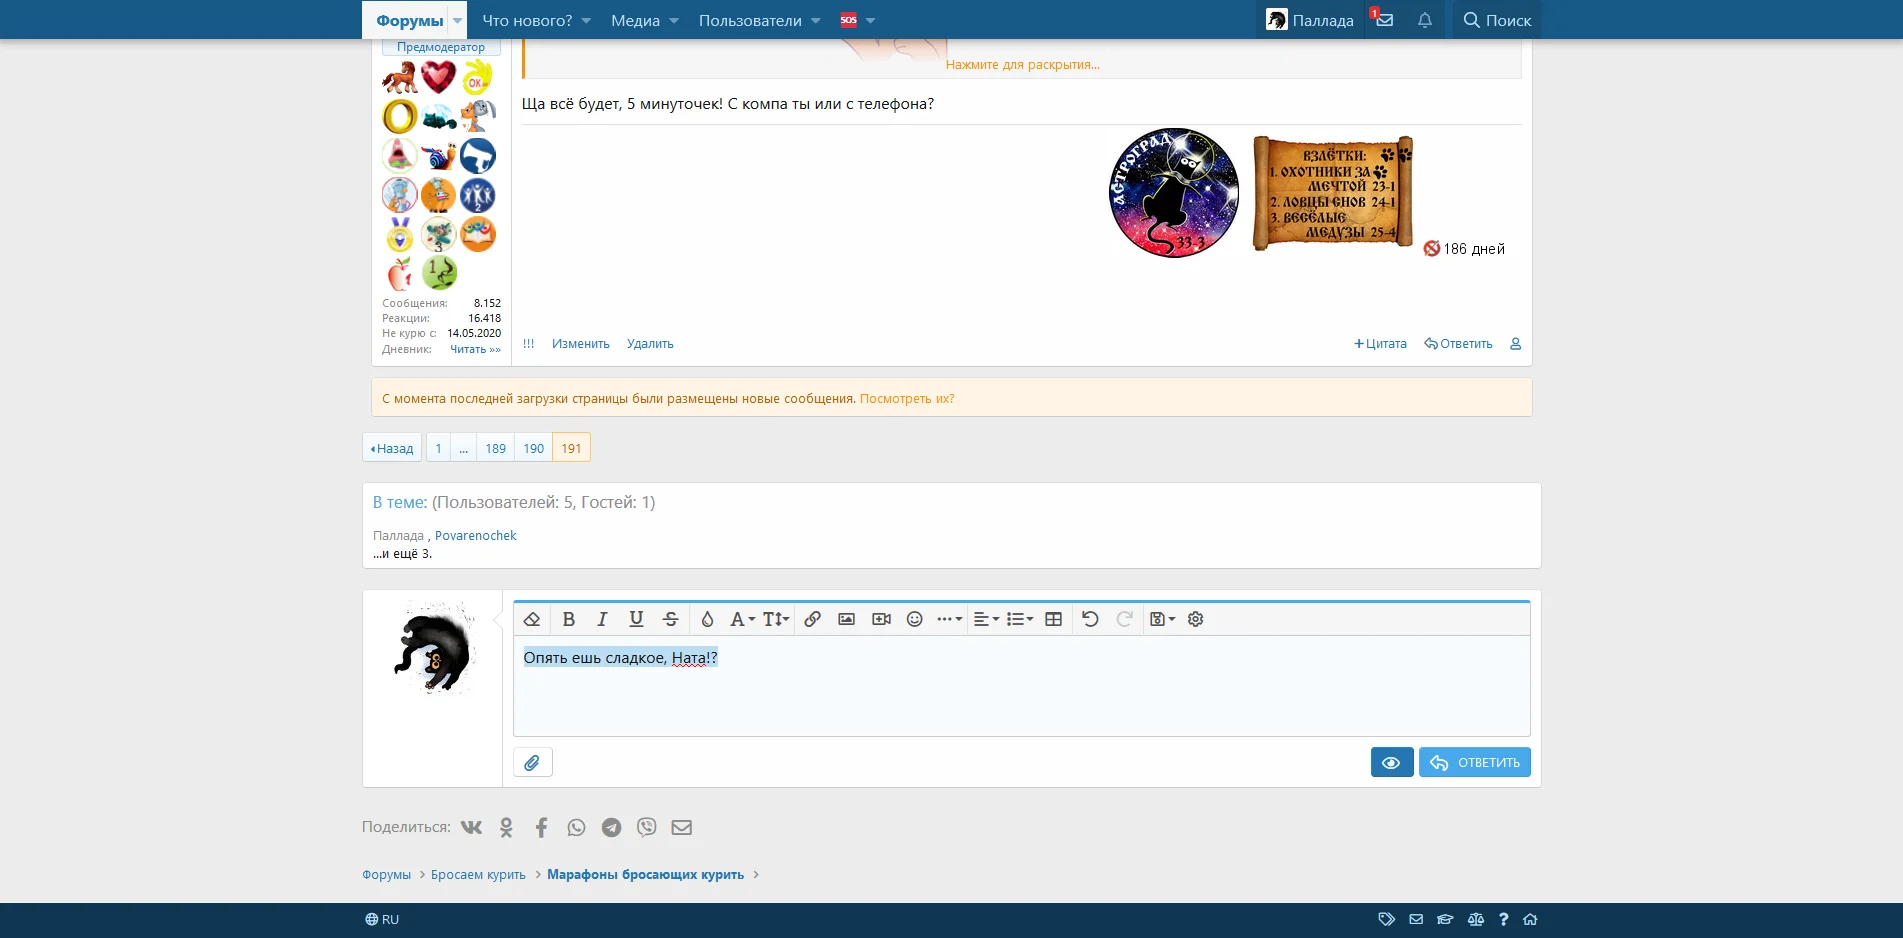Insert an image into the reply
Image resolution: width=1903 pixels, height=938 pixels.
[846, 619]
